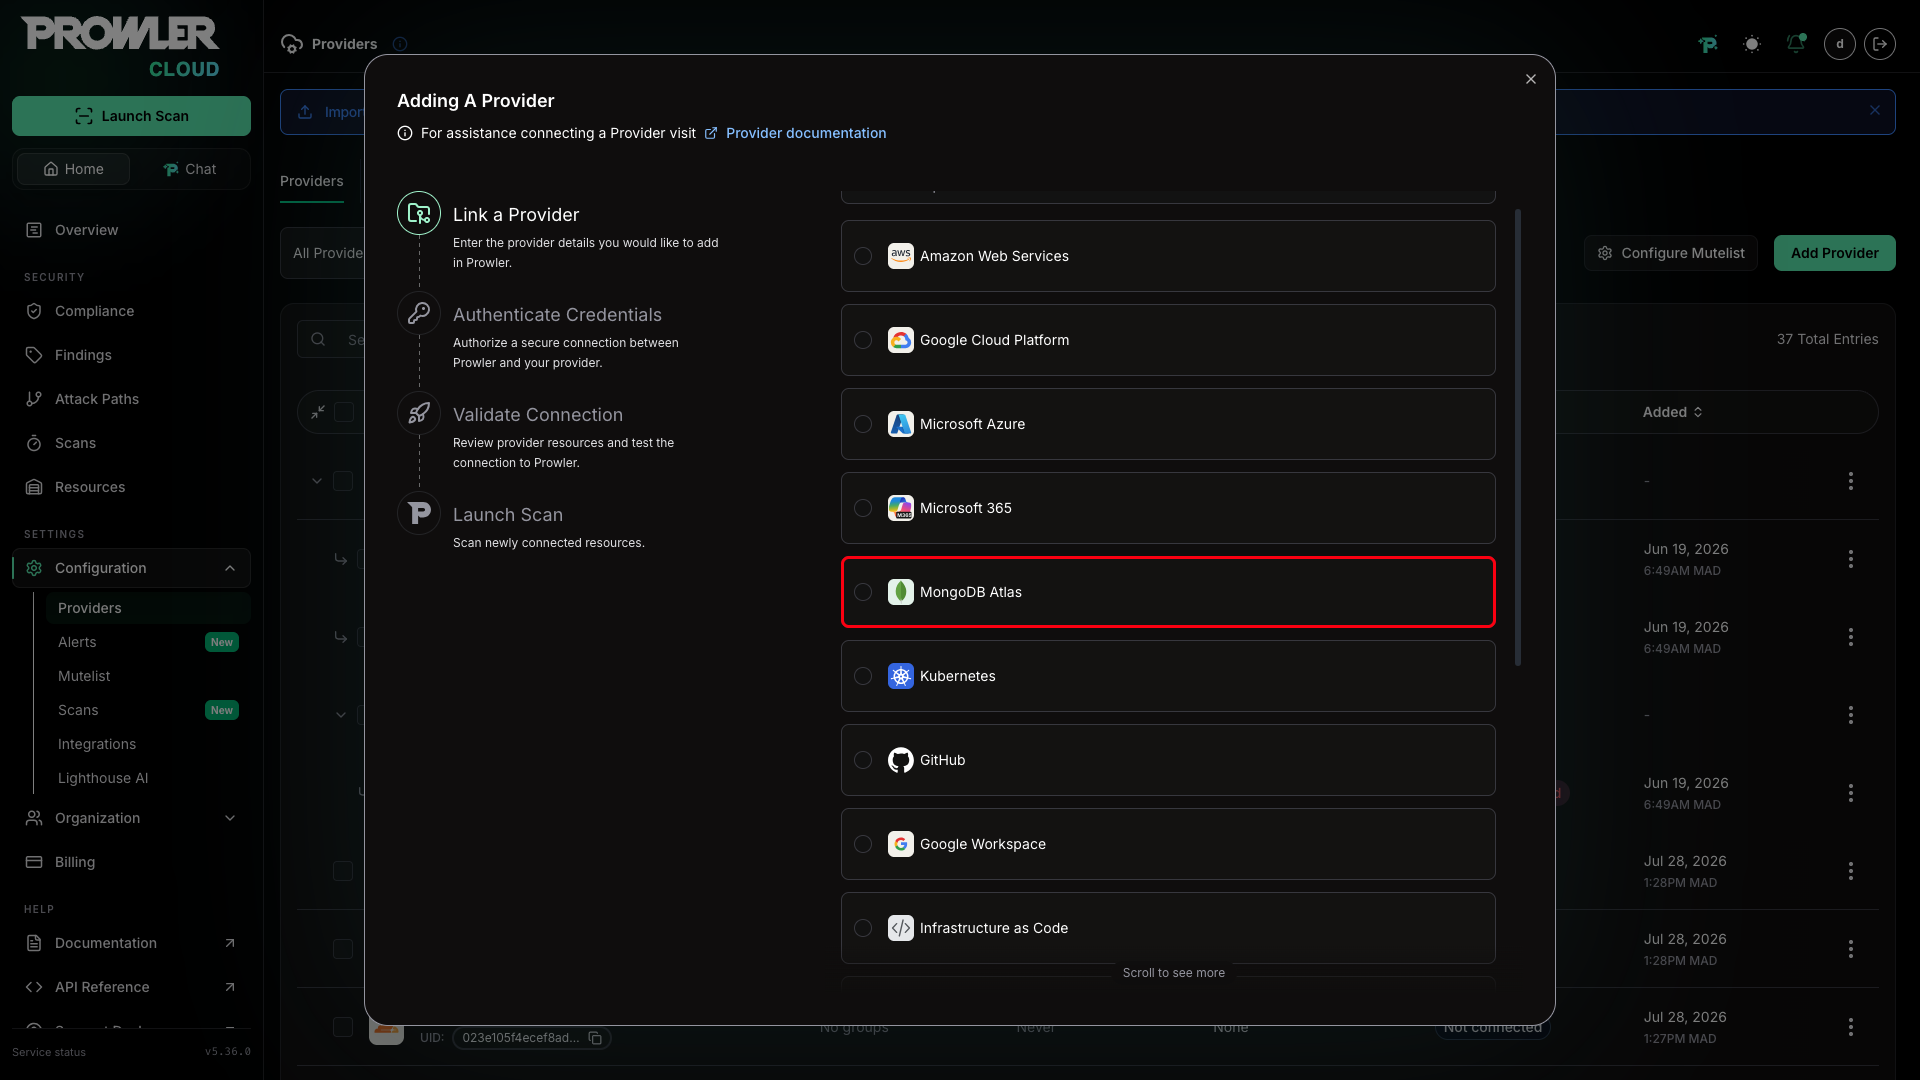Screen dimensions: 1920x1080
Task: Open row actions for the Jul 28 1:27PM entry
Action: tap(1850, 1027)
